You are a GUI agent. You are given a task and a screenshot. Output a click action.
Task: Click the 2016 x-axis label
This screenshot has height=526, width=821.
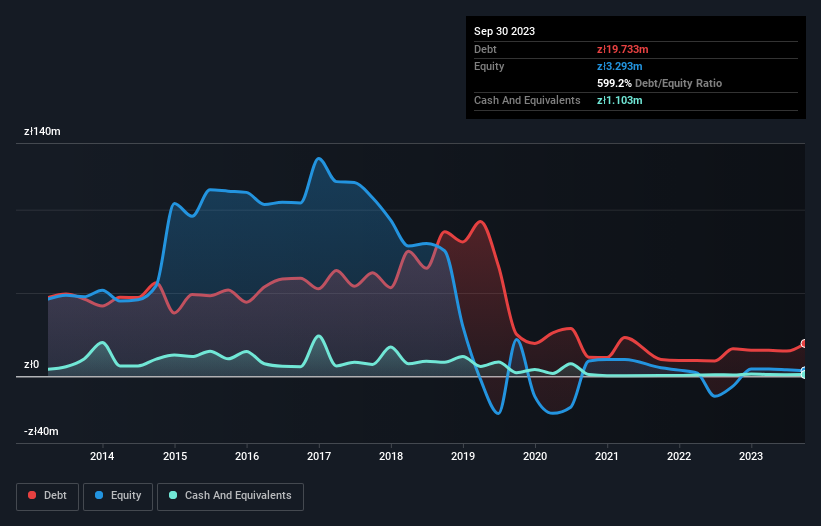point(247,456)
